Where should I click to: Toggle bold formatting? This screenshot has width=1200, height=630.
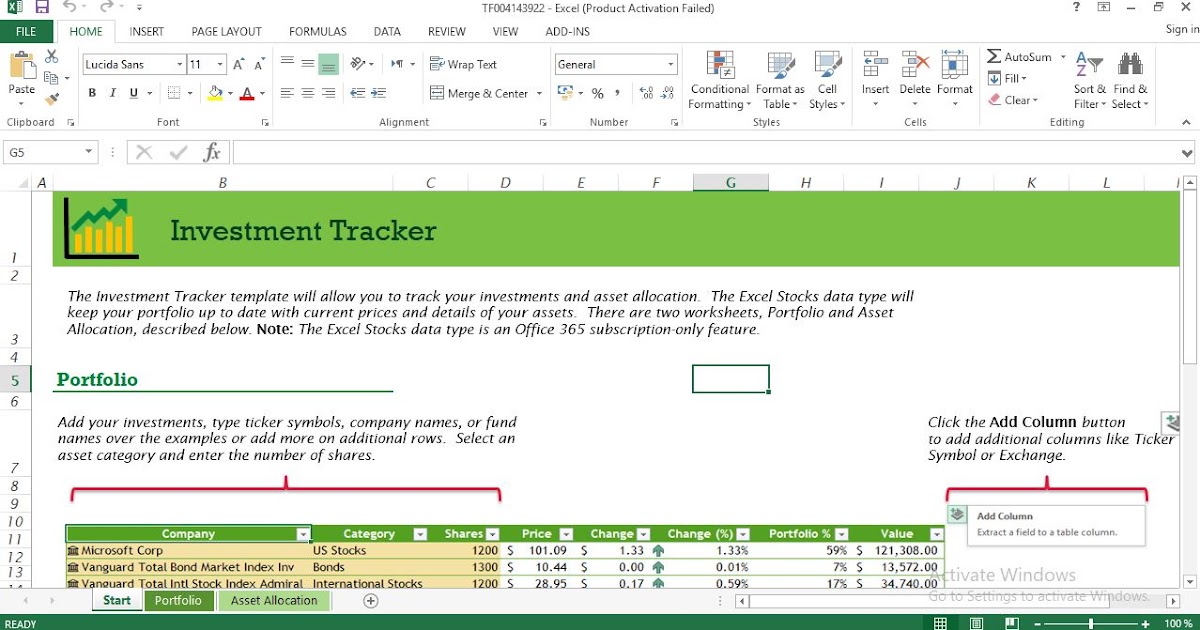point(91,92)
